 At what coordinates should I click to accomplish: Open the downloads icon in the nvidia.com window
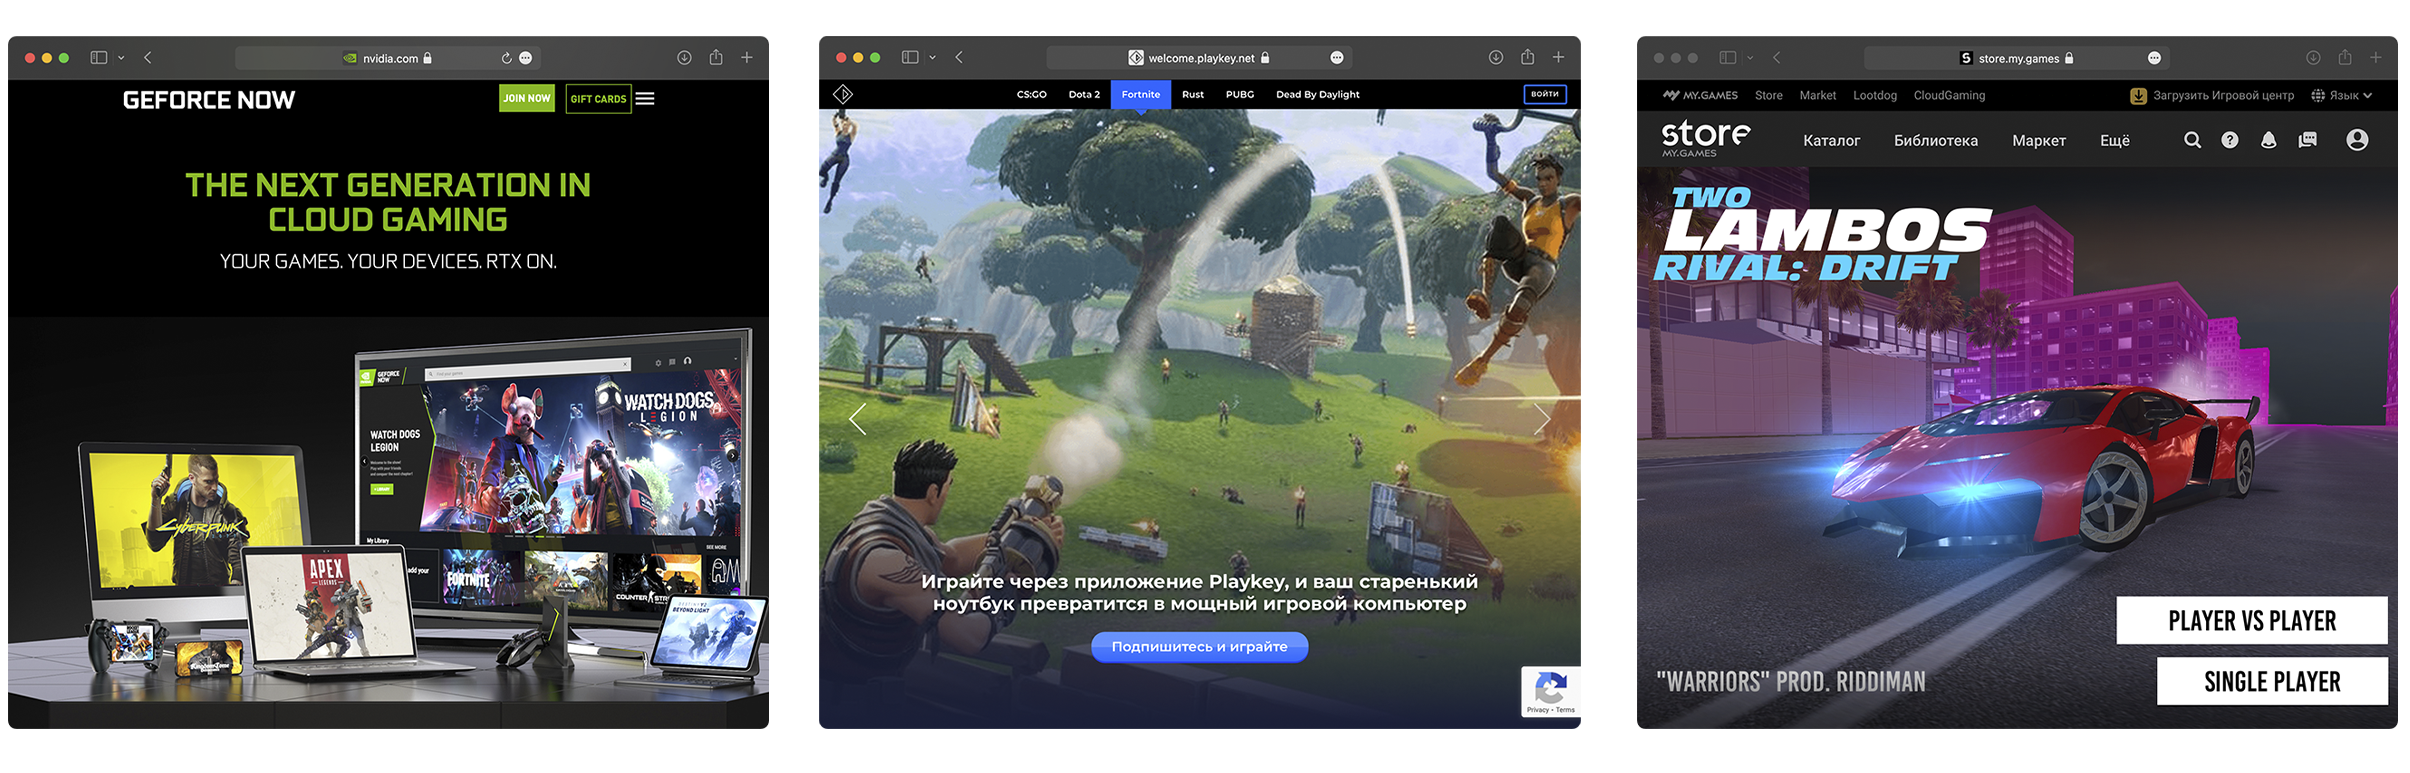684,58
